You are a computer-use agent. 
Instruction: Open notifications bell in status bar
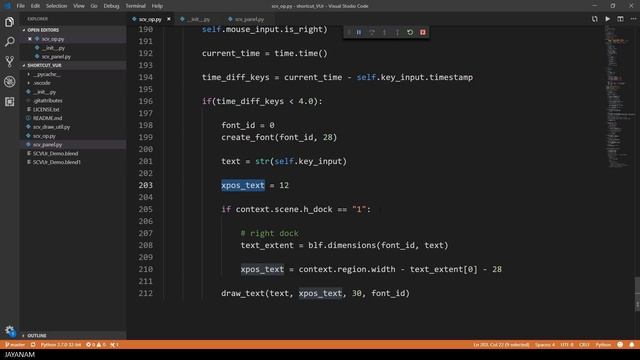click(632, 345)
